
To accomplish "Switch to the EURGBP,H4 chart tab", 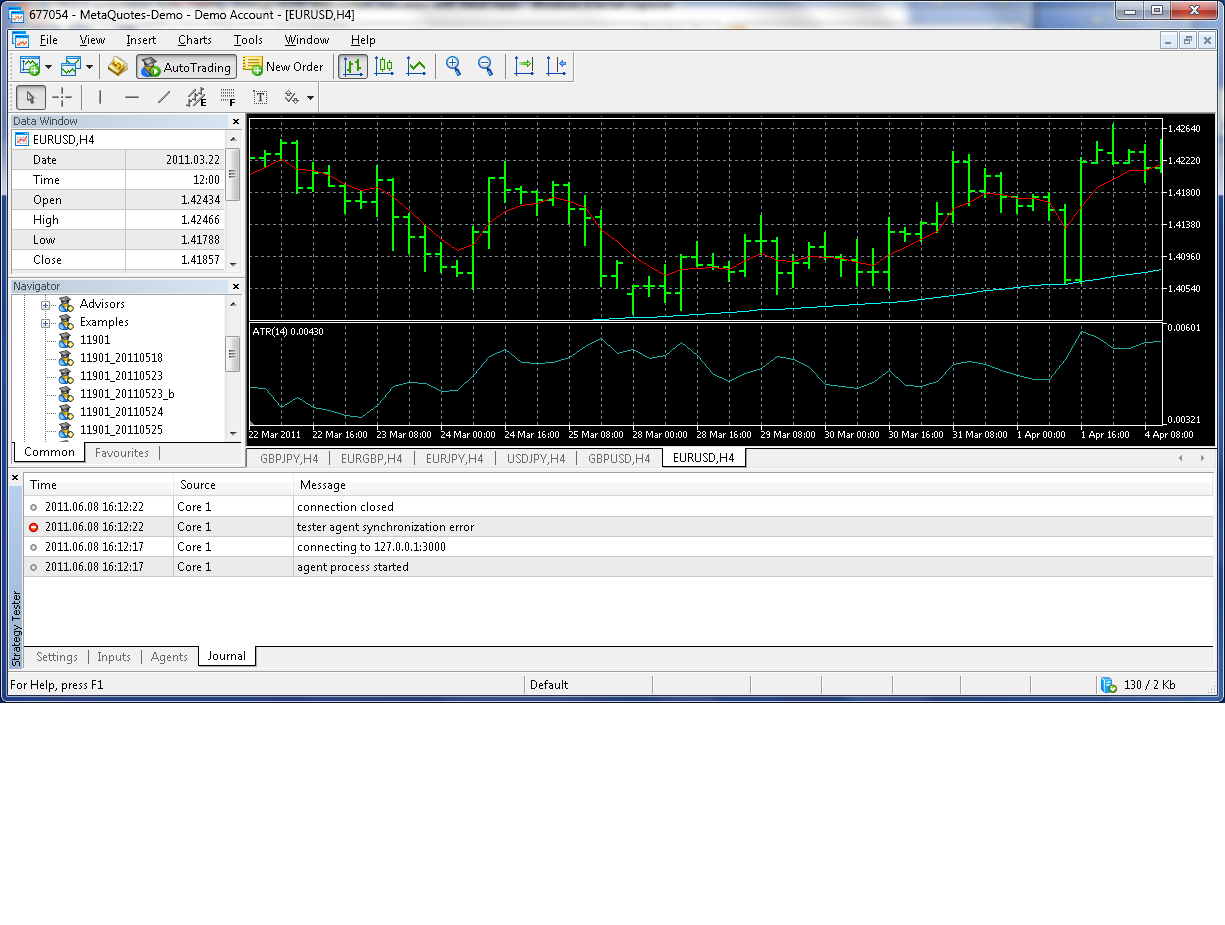I will point(371,458).
